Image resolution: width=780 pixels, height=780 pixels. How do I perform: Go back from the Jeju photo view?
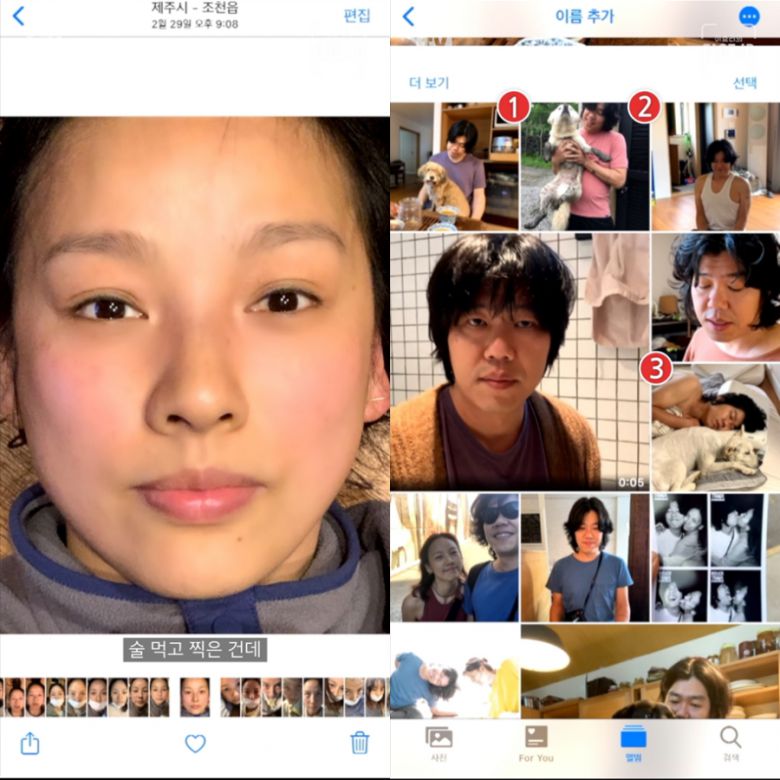[18, 16]
